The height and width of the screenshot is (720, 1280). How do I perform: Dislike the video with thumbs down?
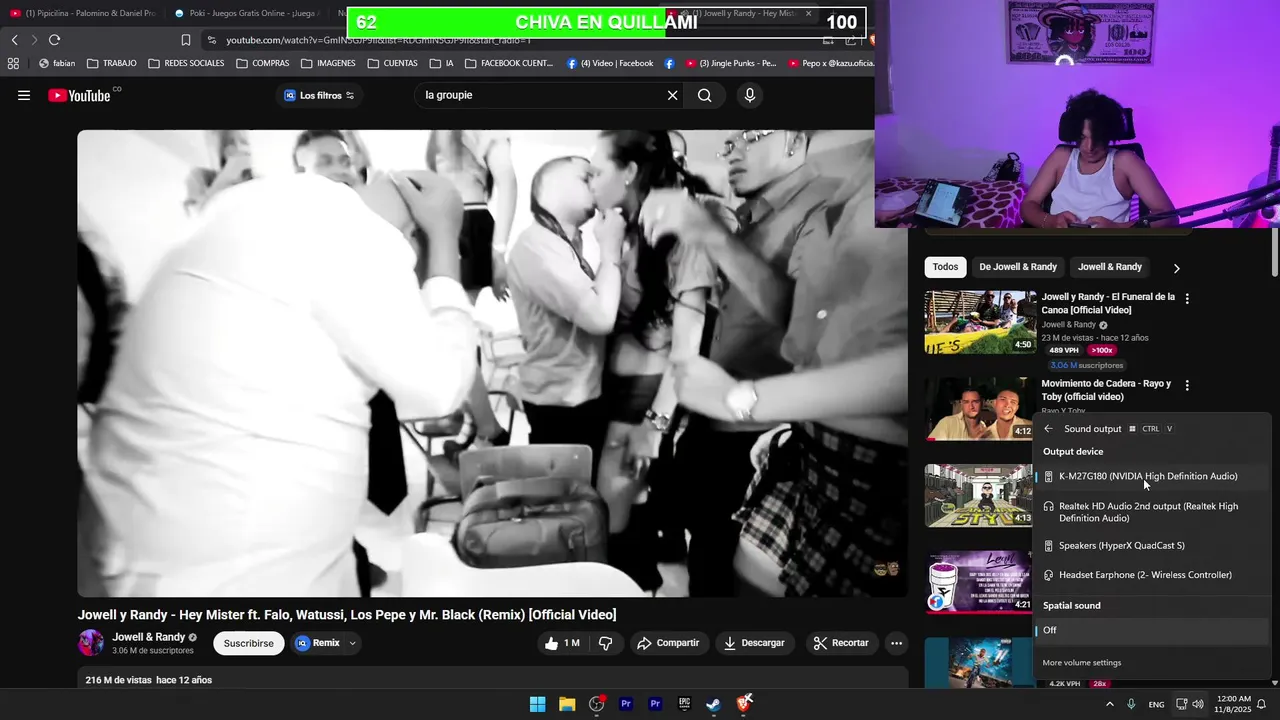click(605, 643)
